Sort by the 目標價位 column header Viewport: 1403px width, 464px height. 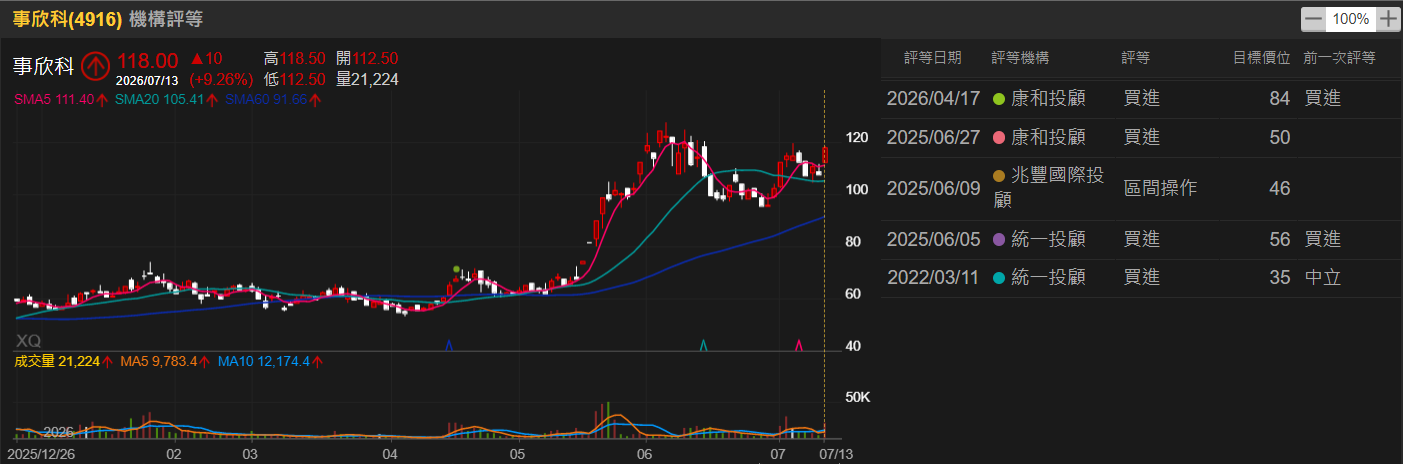point(1261,59)
